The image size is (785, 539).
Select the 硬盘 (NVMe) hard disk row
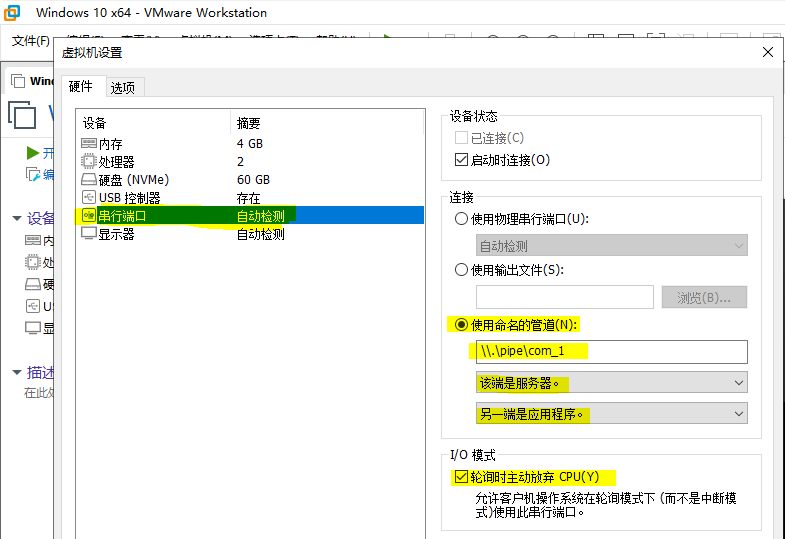(250, 180)
